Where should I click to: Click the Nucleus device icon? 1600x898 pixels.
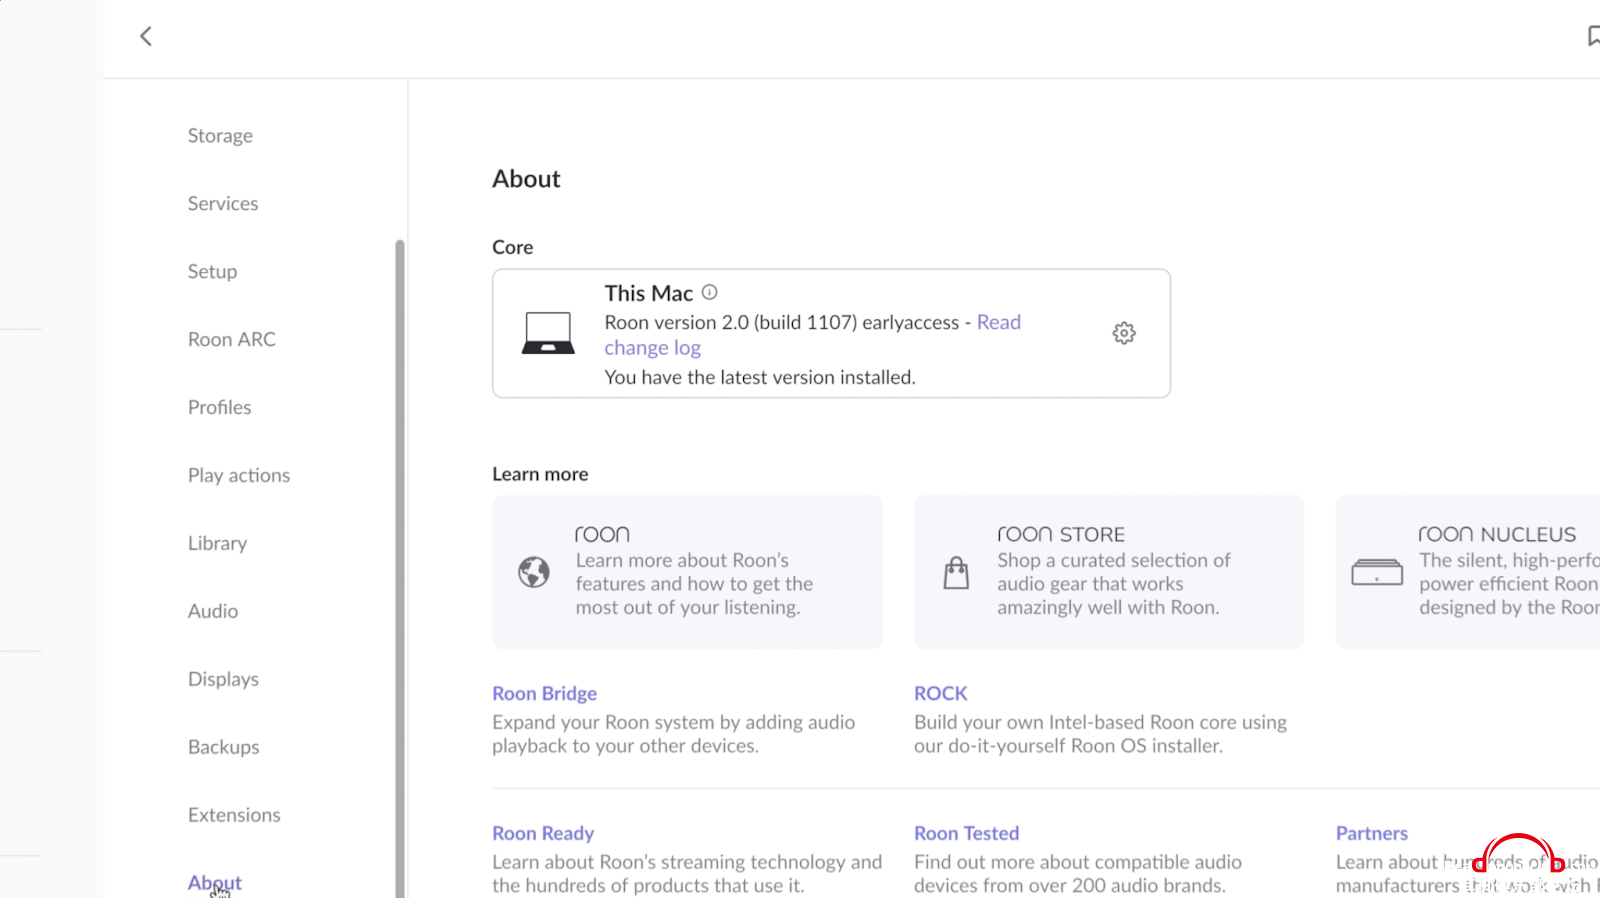[1377, 572]
